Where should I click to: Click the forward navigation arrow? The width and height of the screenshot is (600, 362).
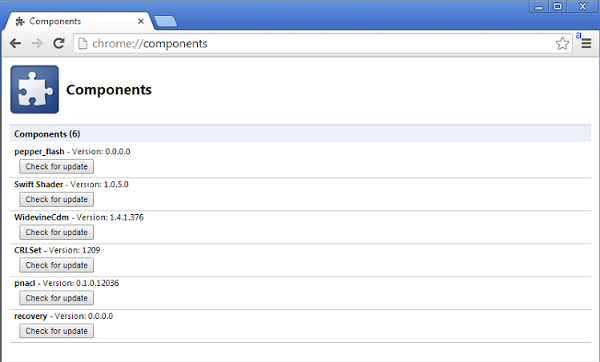[37, 43]
